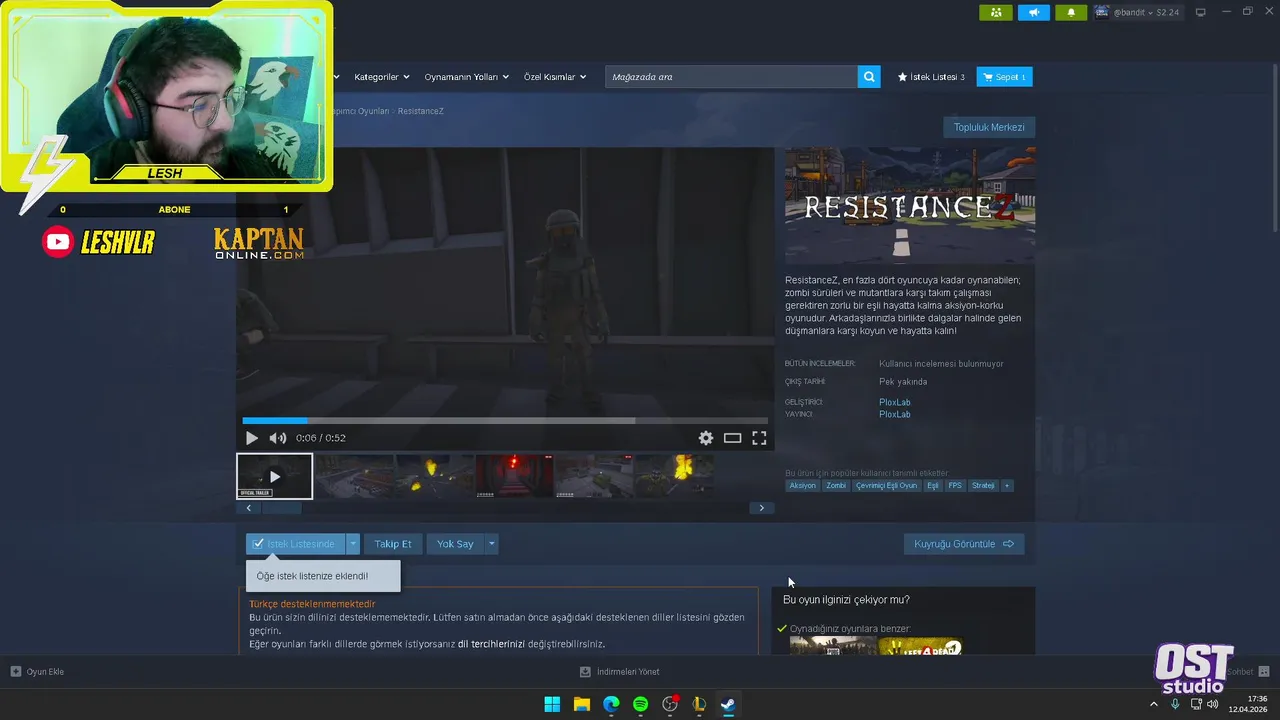Open the @bandit account dropdown
Screen dimensions: 1280x720
[x=1137, y=12]
